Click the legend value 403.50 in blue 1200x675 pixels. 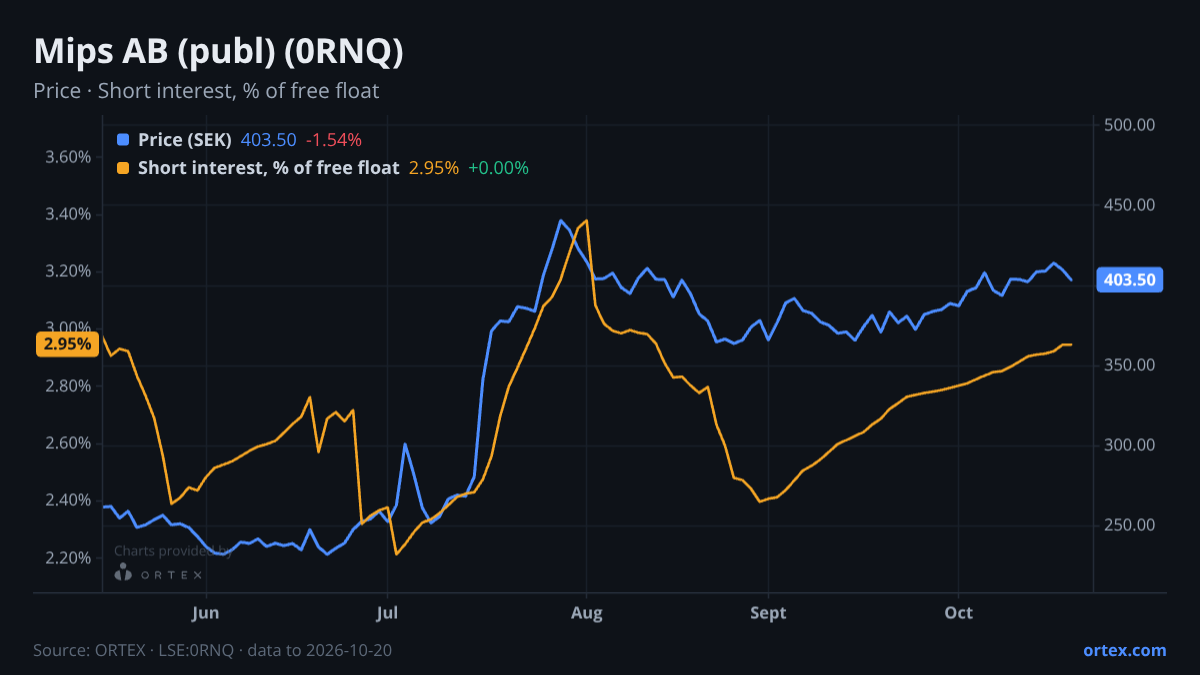pos(268,140)
